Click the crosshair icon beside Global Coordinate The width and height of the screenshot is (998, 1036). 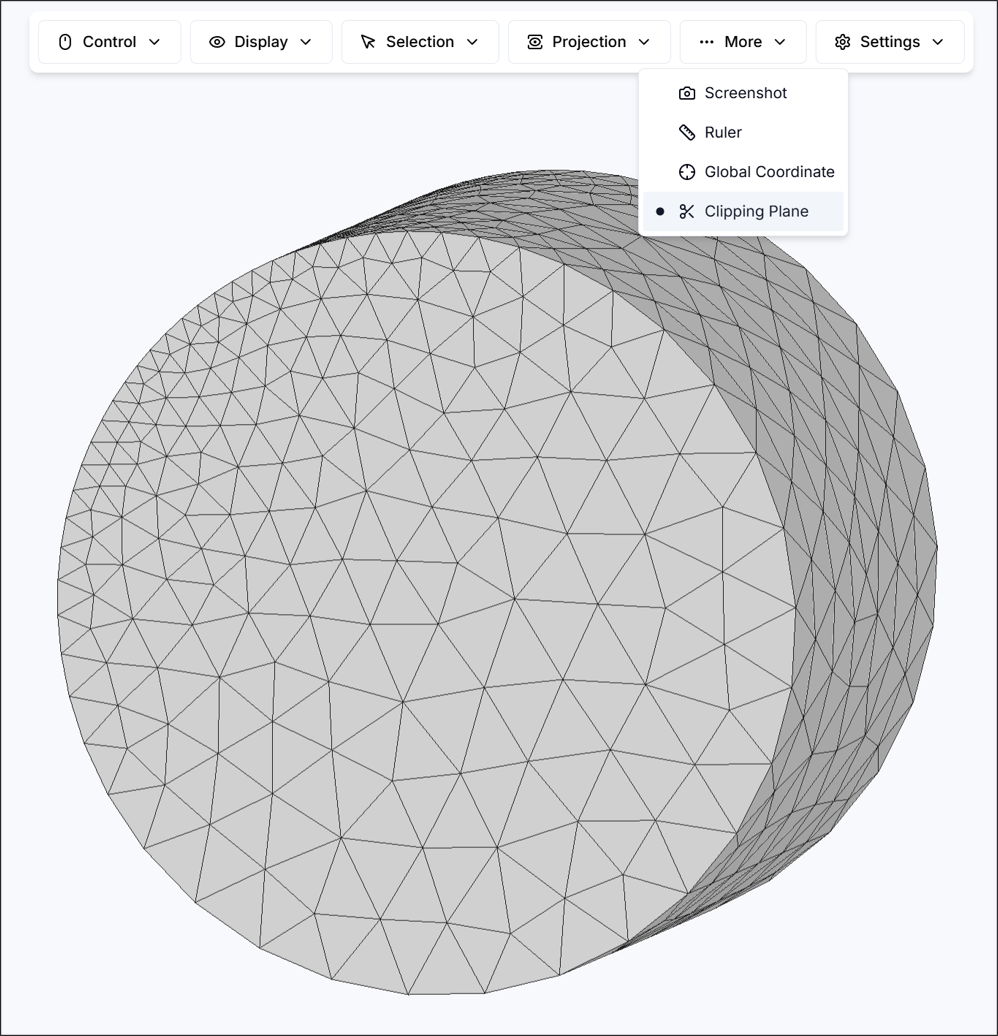(x=687, y=171)
